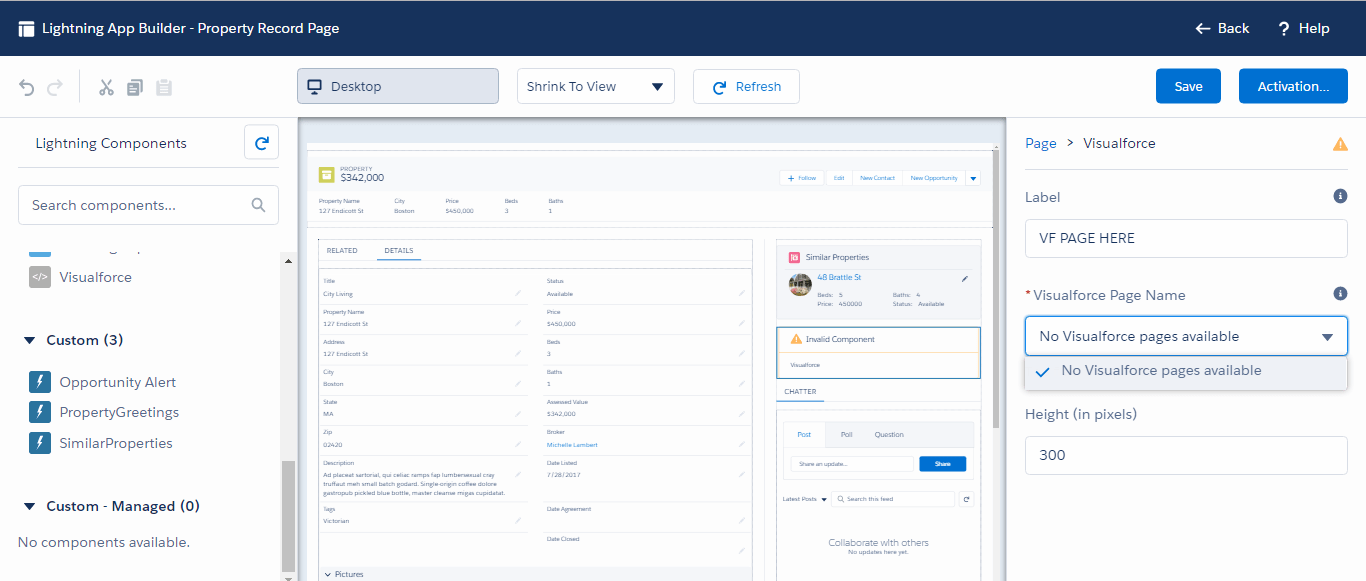Click the Visualforce component icon in the sidebar
This screenshot has height=581, width=1366.
click(38, 277)
